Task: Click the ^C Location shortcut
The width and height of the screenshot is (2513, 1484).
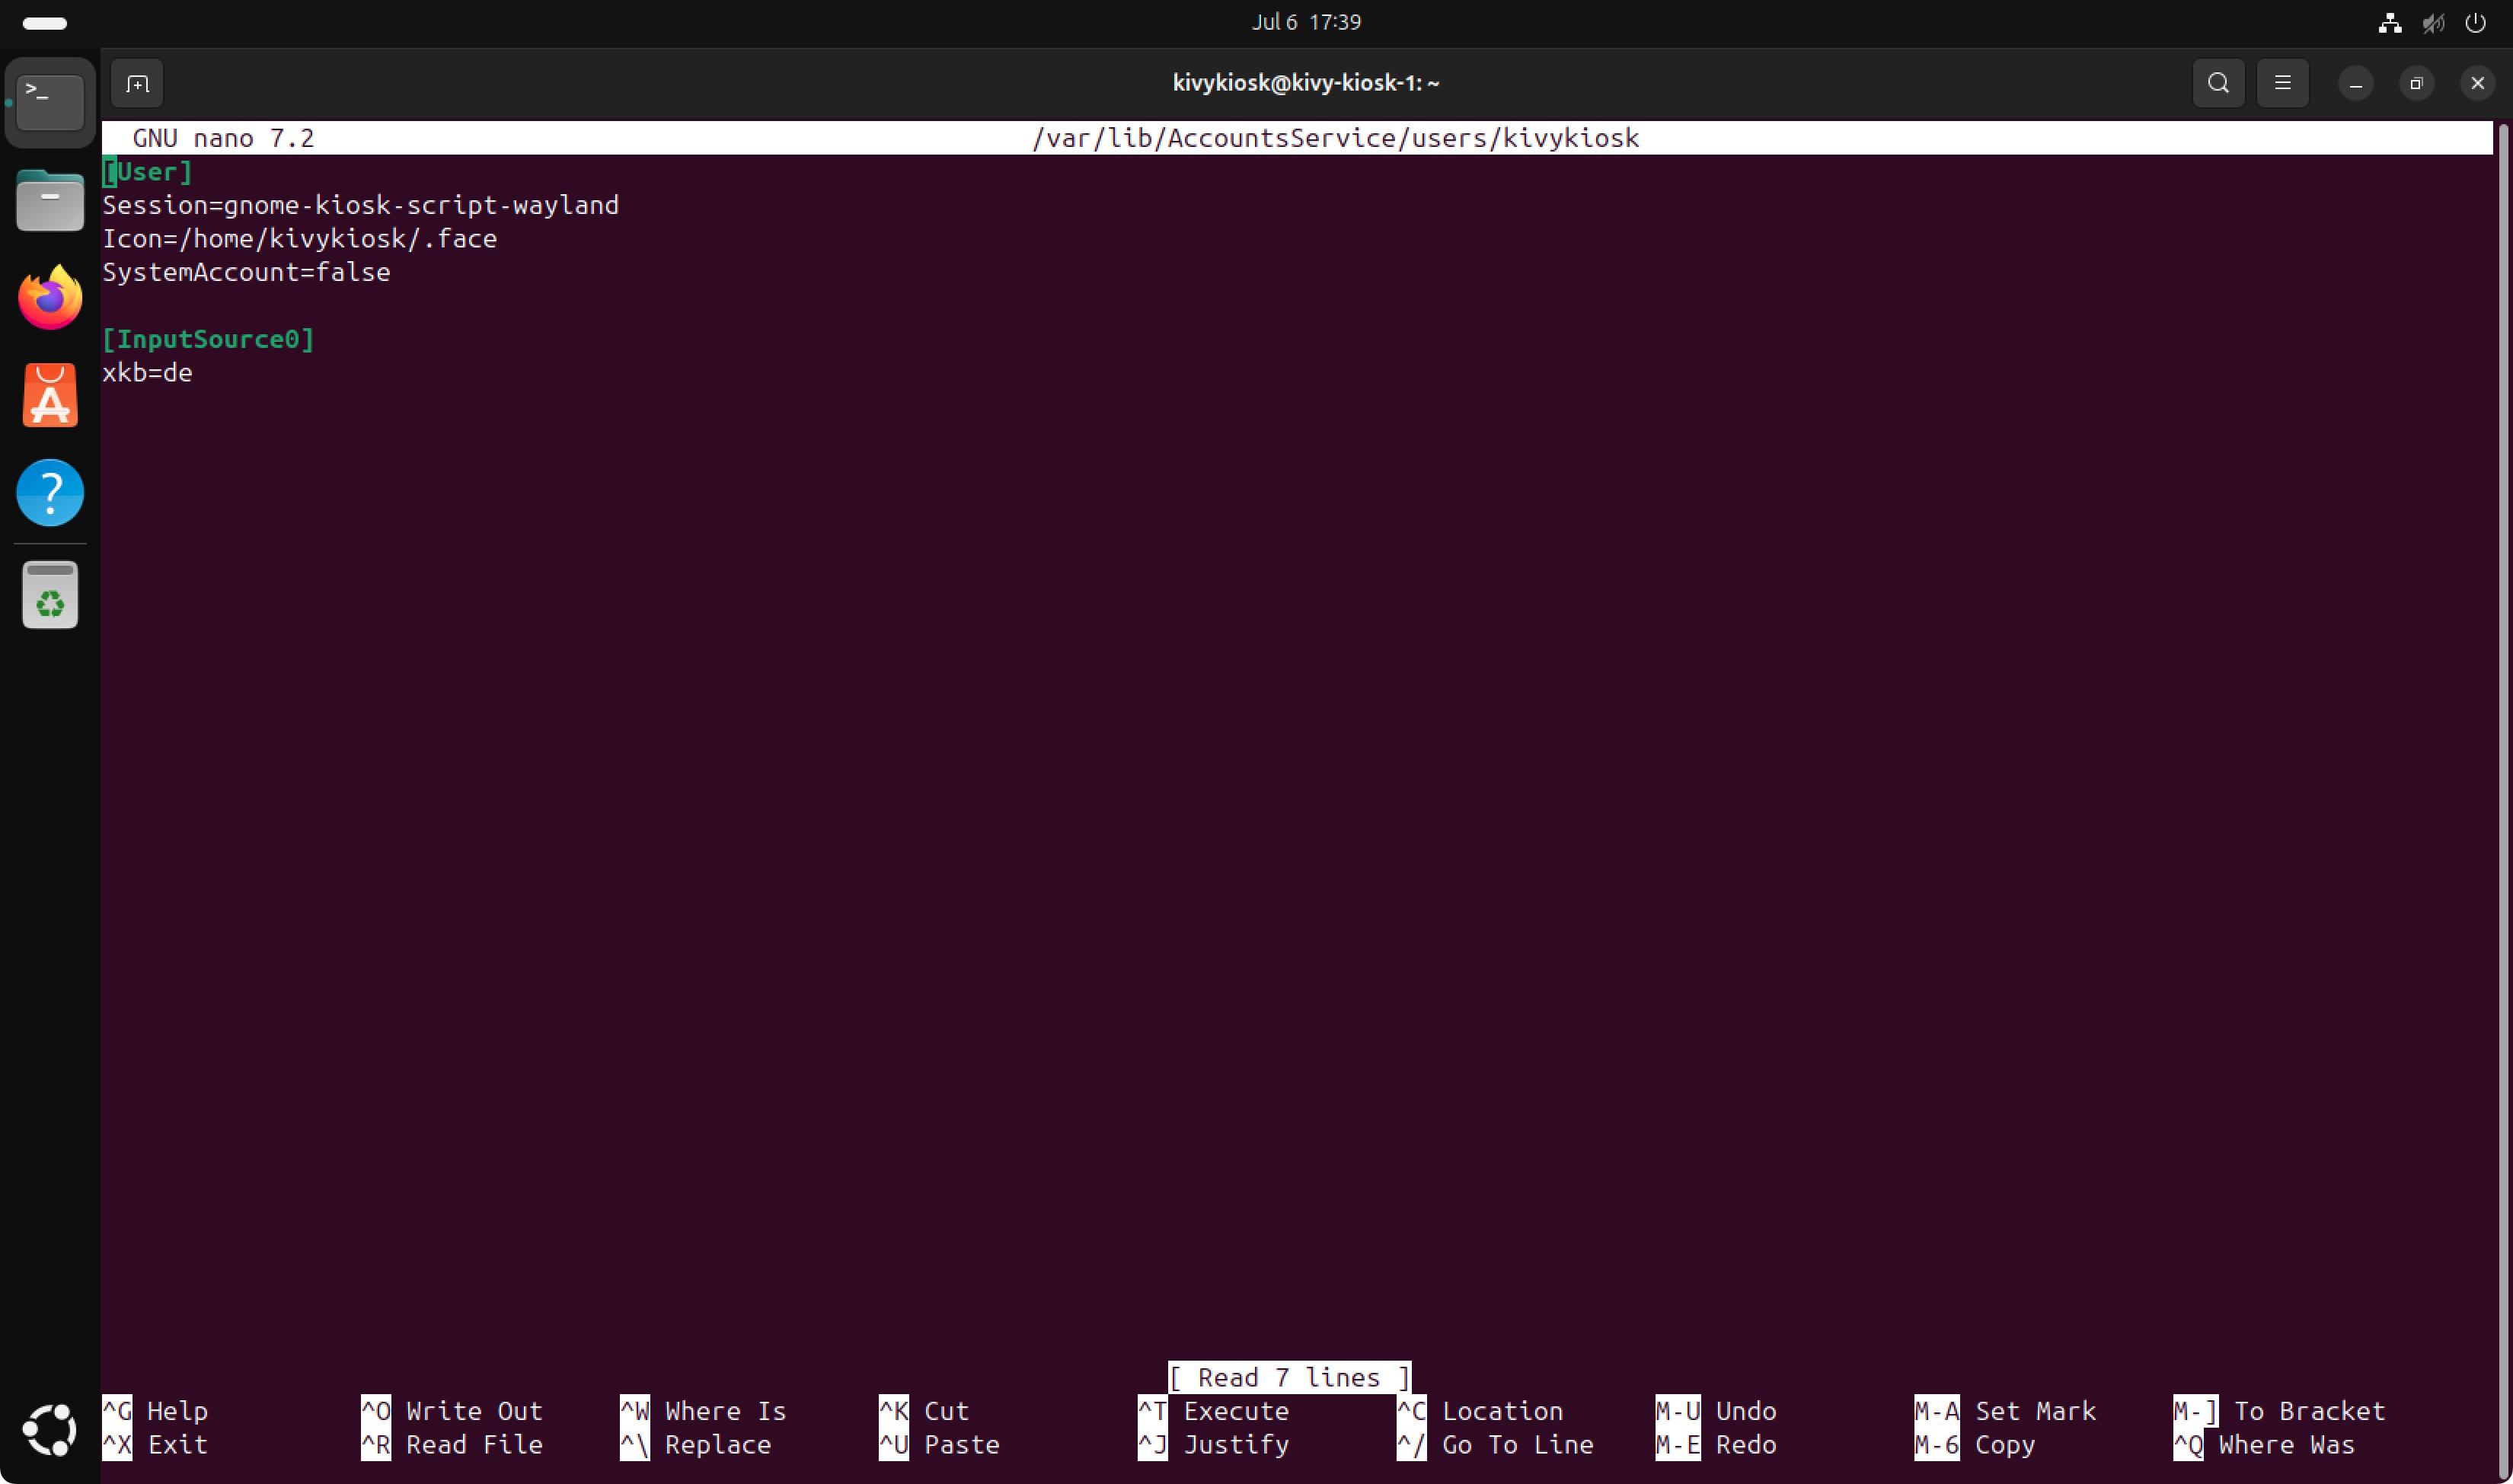Action: [1480, 1411]
